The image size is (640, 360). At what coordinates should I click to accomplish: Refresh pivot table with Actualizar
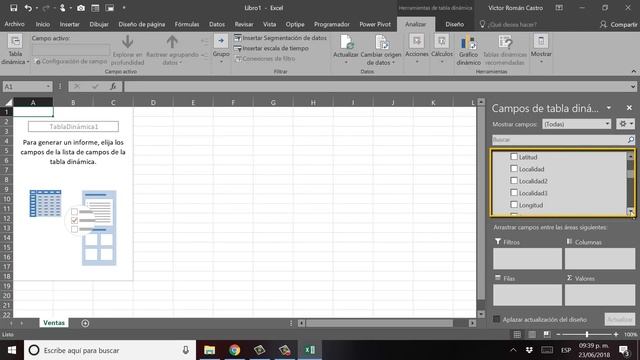click(x=345, y=50)
